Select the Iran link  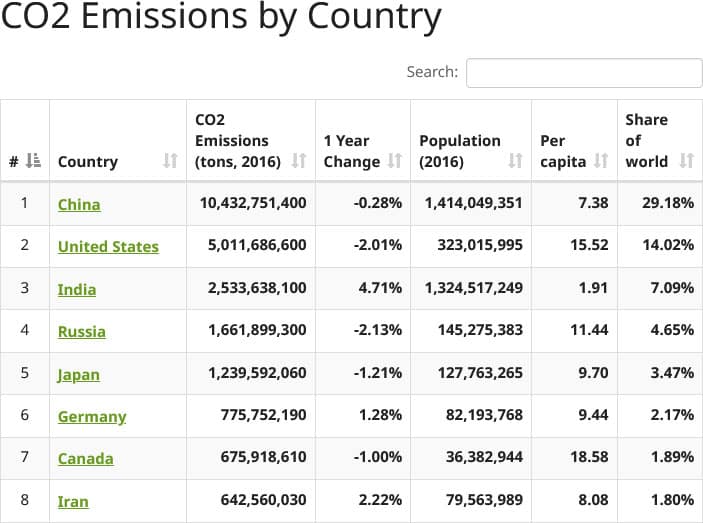click(x=73, y=500)
